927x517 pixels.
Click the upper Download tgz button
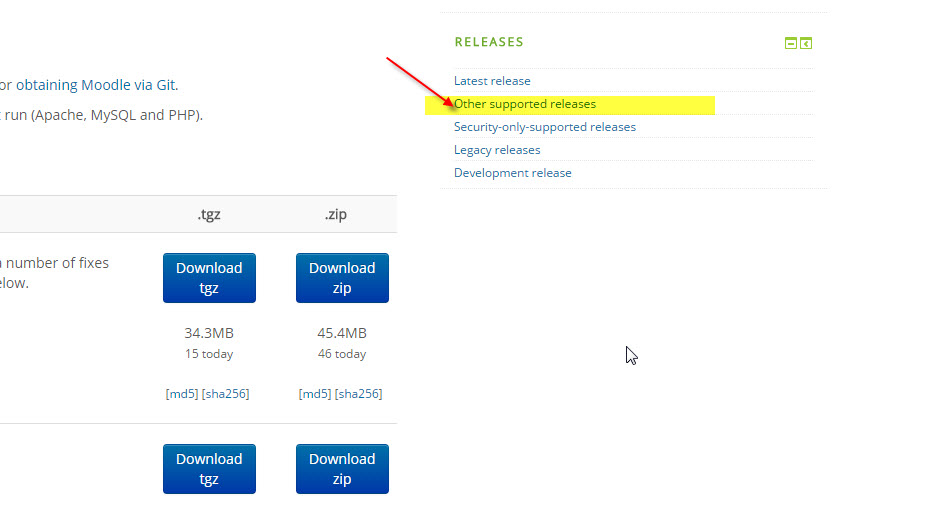209,277
